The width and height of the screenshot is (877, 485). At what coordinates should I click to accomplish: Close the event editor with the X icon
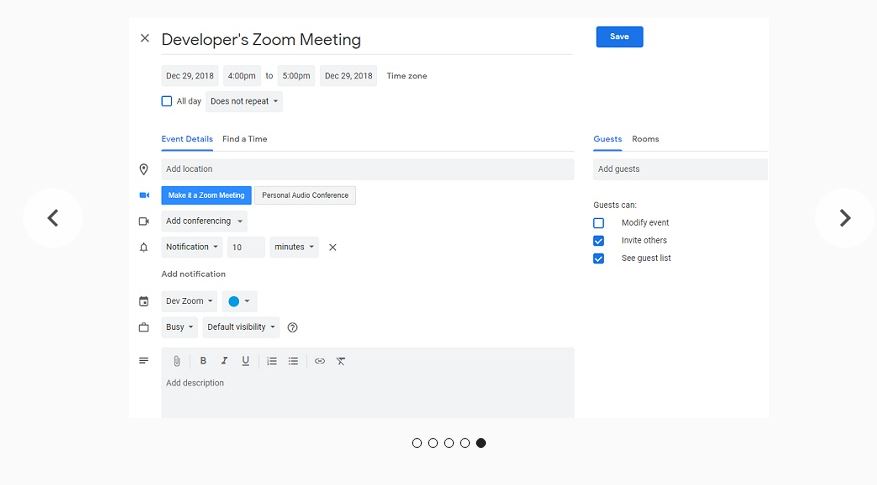[145, 38]
